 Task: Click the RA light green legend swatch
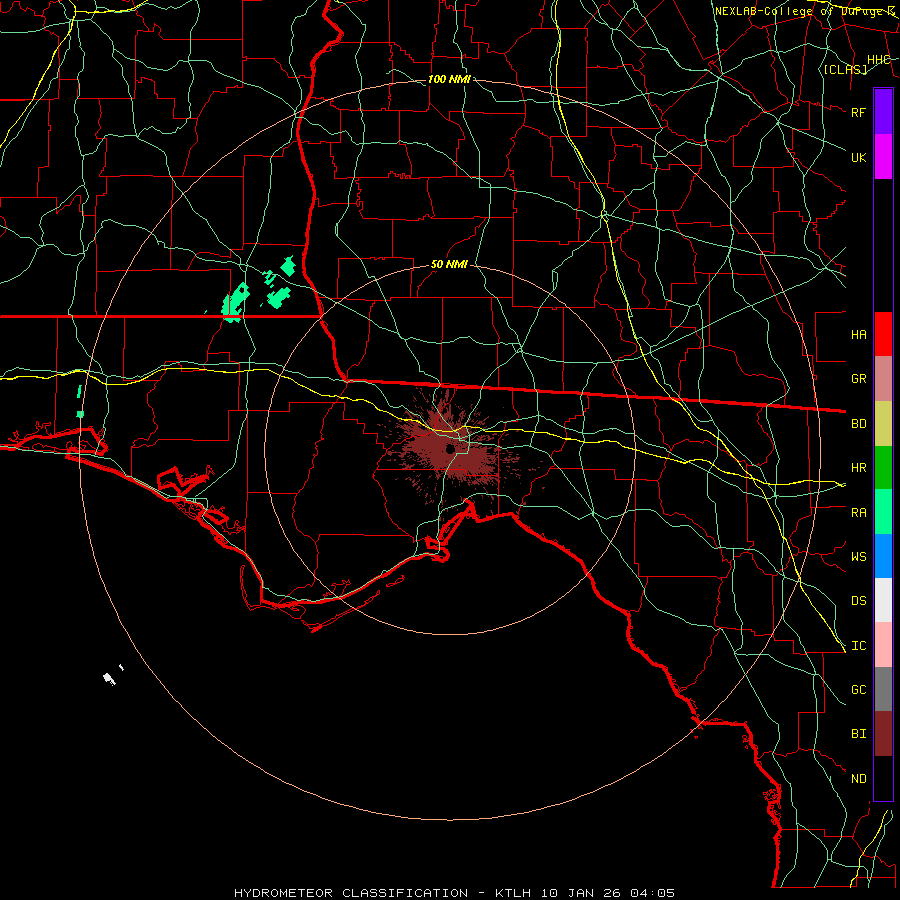click(883, 512)
